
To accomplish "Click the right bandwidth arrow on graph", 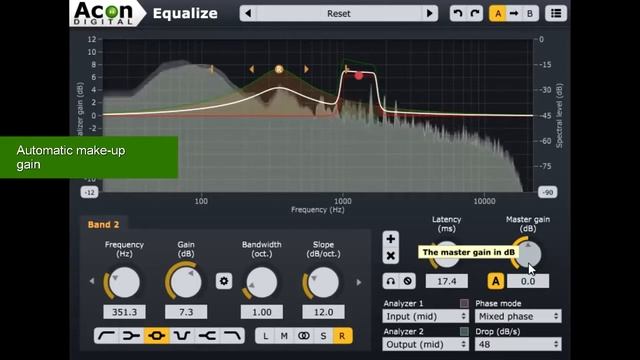I will [x=306, y=69].
